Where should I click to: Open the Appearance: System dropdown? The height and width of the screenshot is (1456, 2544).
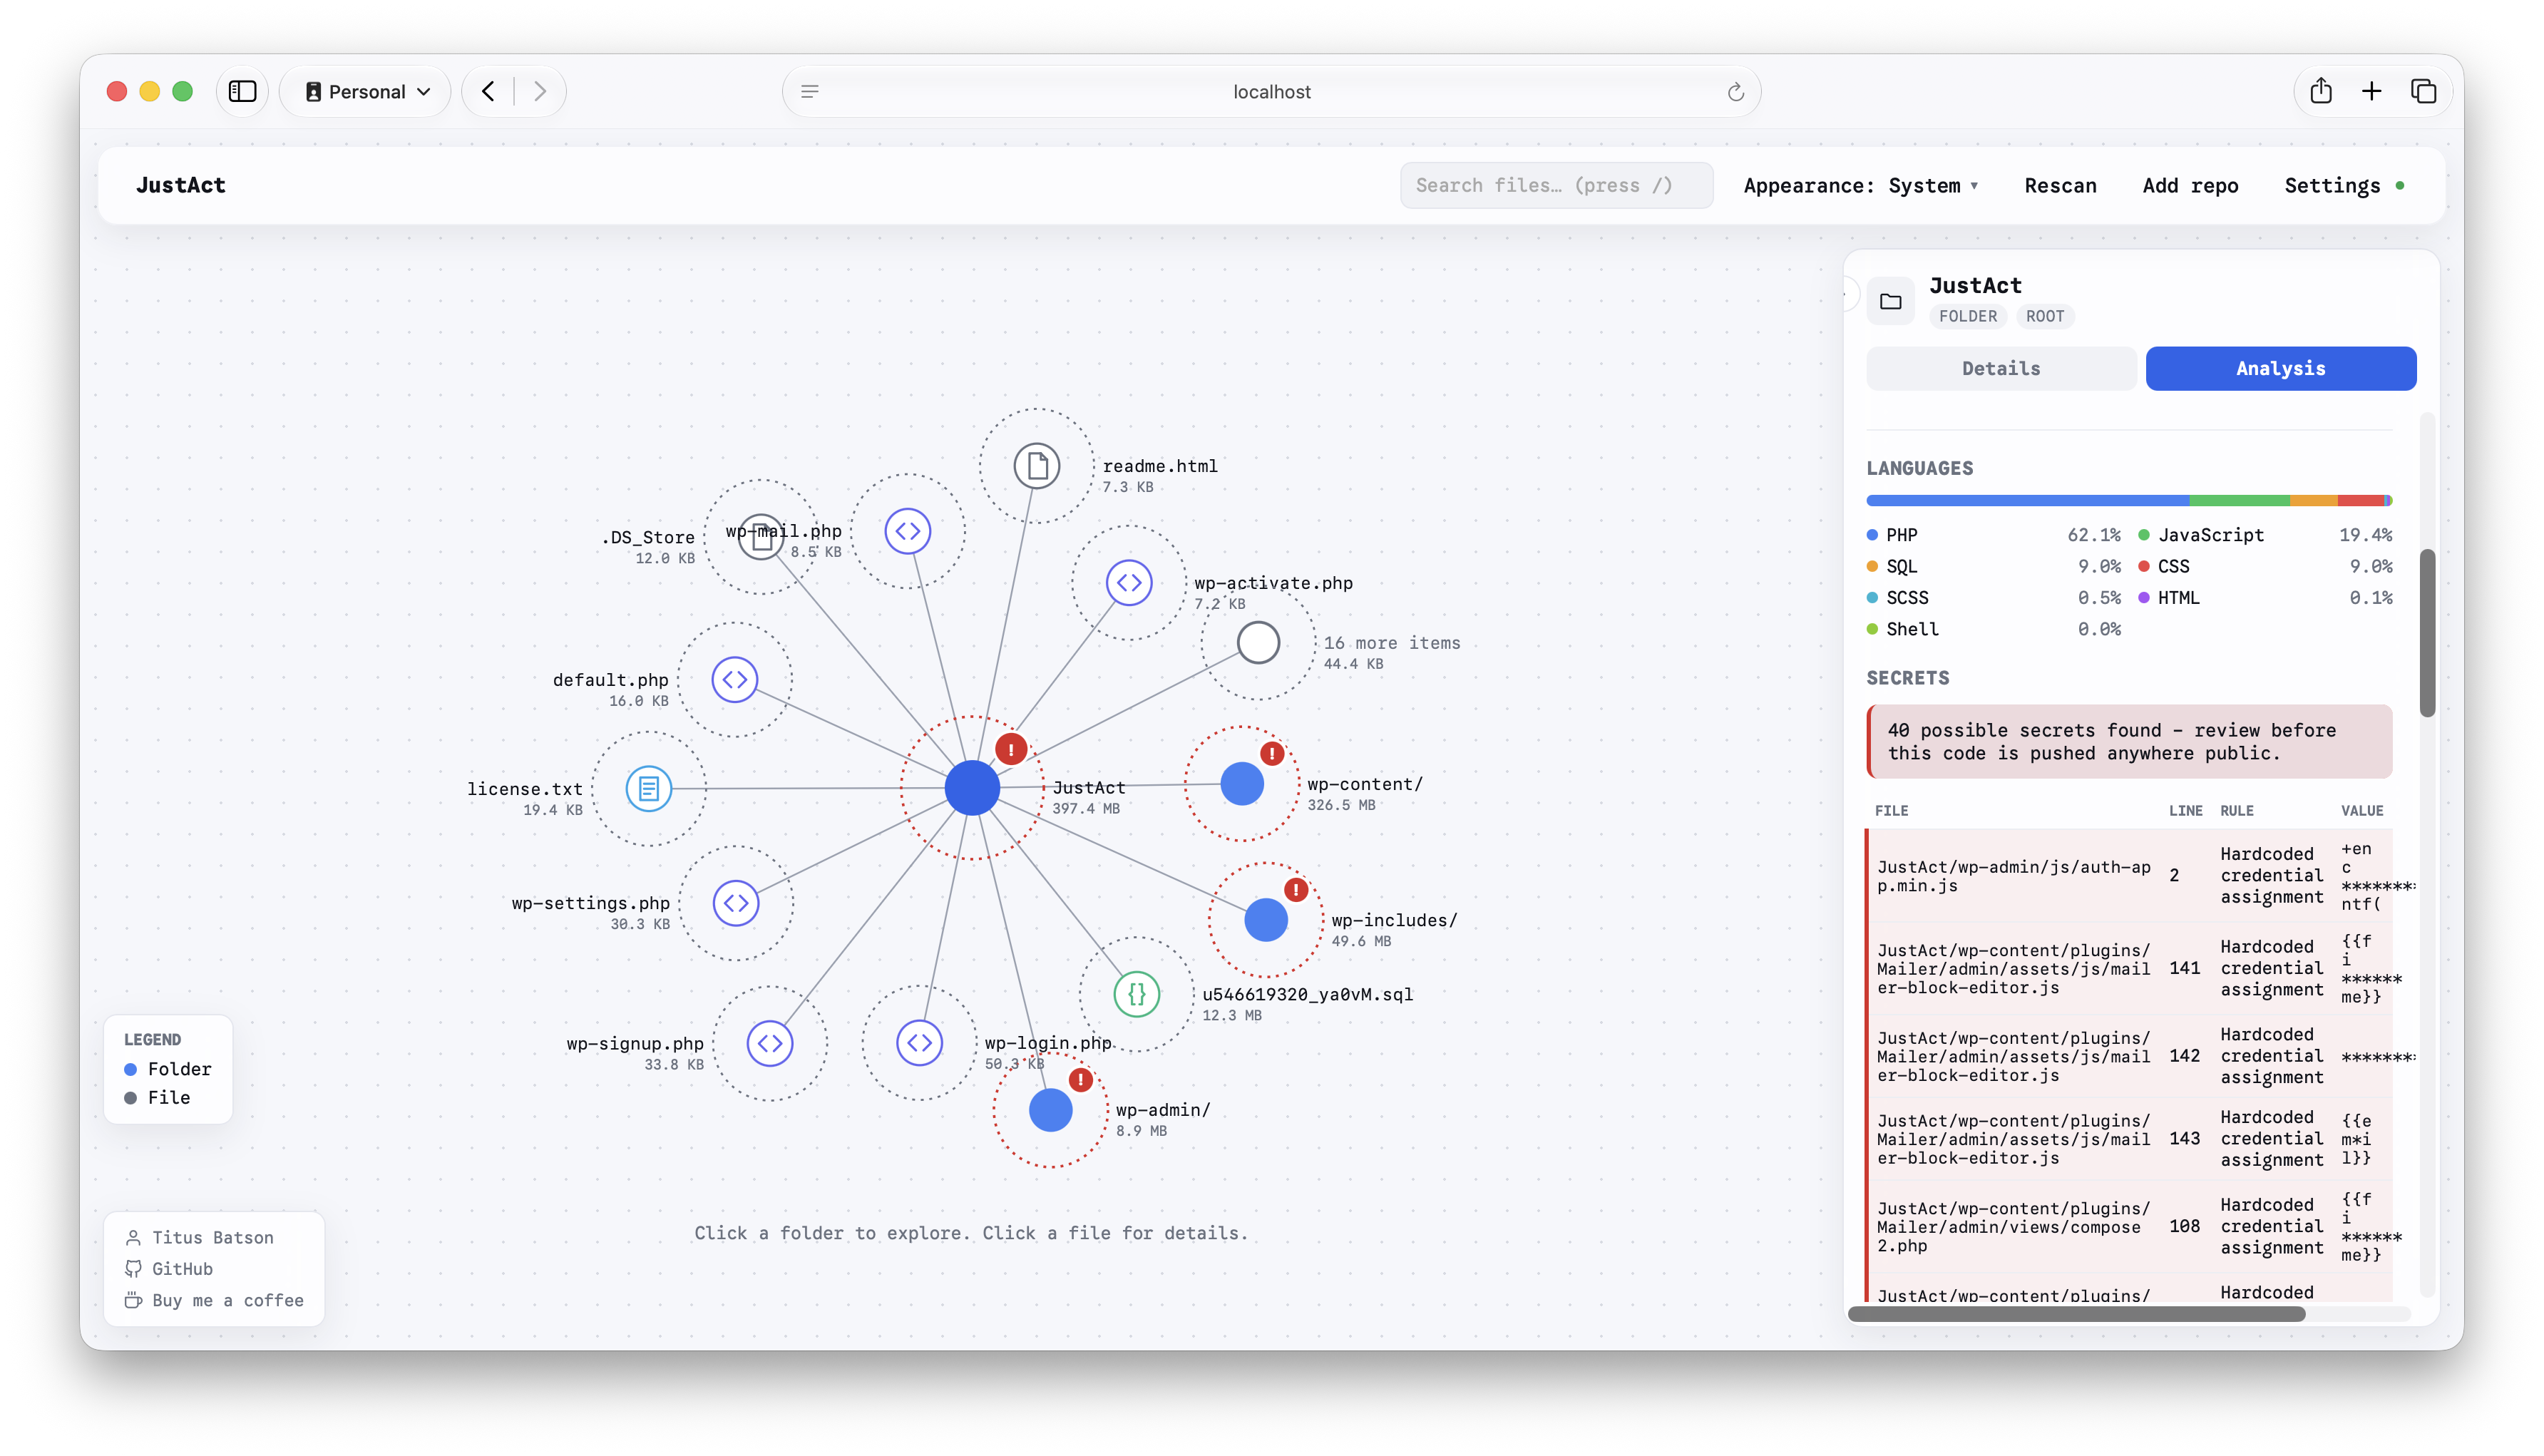click(1861, 186)
